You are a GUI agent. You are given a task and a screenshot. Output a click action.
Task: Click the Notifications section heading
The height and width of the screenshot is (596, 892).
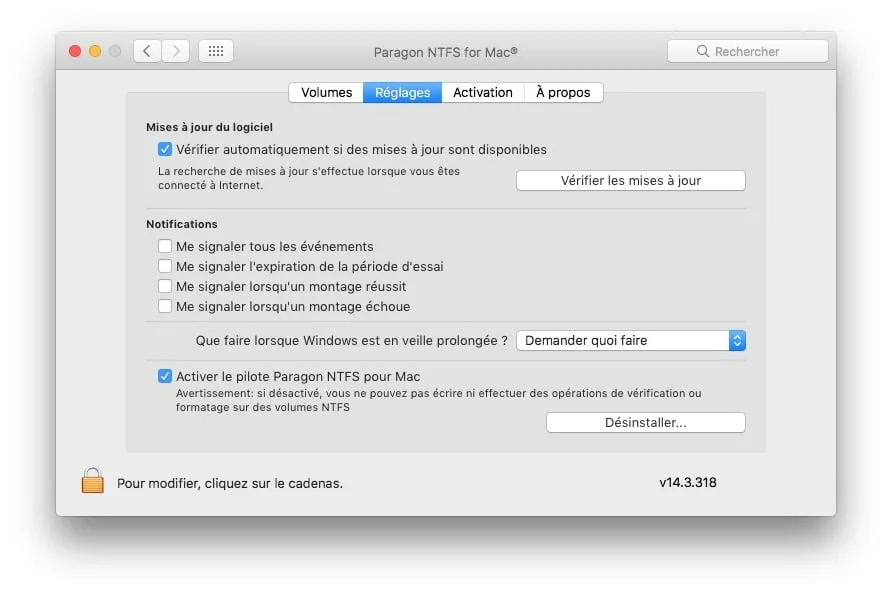[x=181, y=224]
